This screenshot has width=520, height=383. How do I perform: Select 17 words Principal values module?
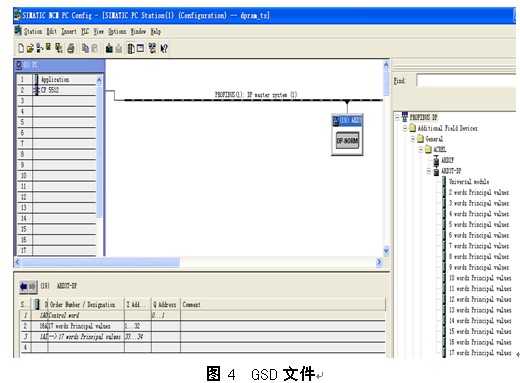click(480, 353)
